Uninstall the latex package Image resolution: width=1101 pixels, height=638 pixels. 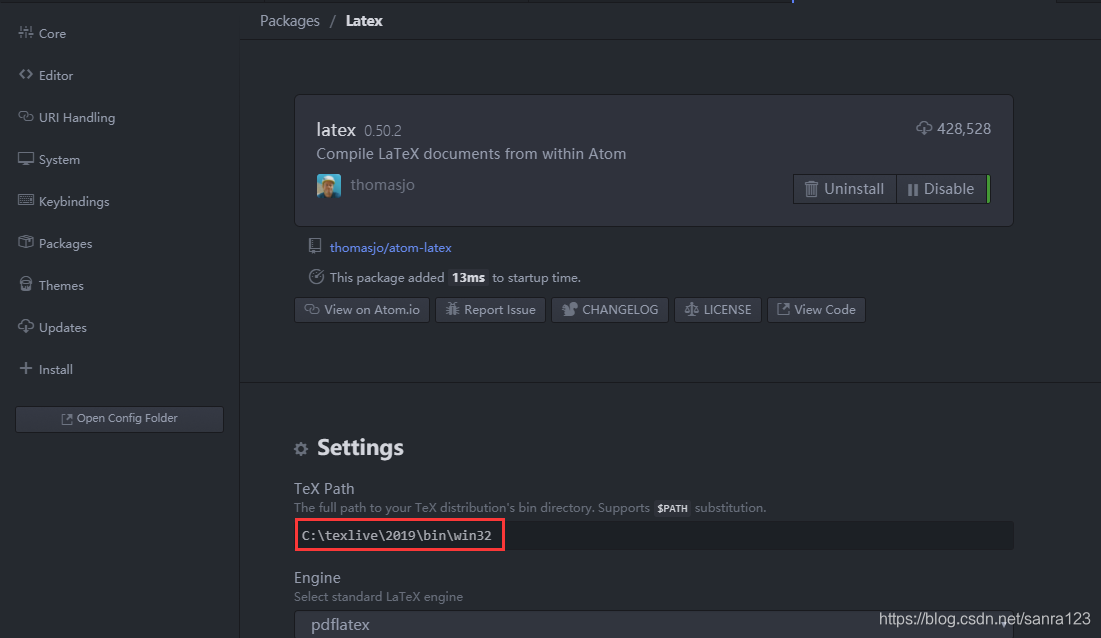(845, 189)
